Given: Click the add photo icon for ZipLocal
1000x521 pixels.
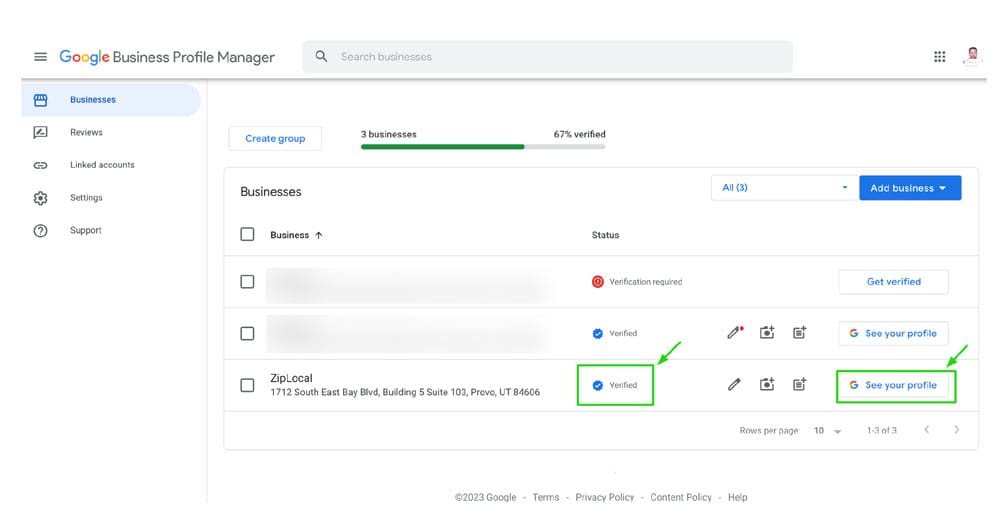Looking at the screenshot, I should point(767,385).
